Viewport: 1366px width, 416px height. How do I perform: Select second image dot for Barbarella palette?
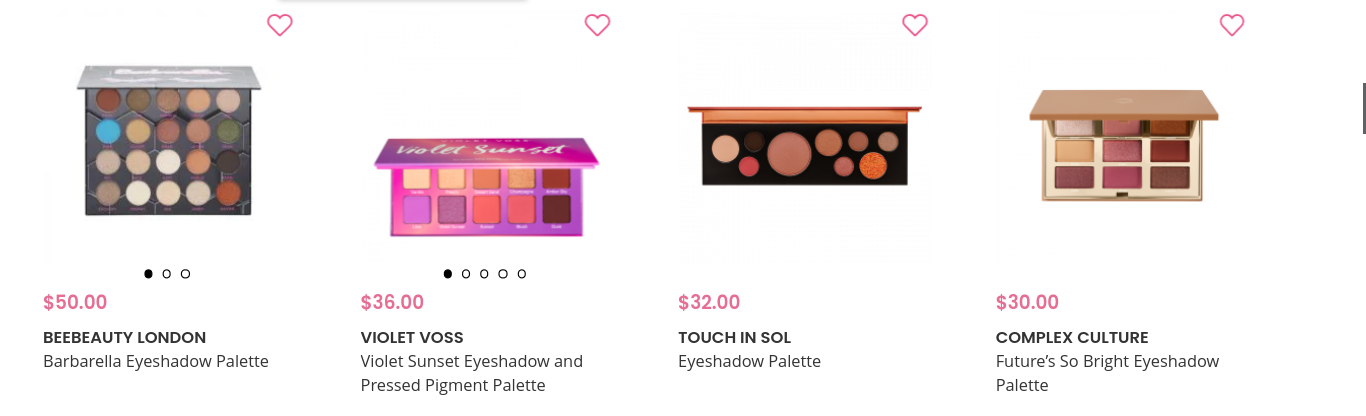pos(167,274)
